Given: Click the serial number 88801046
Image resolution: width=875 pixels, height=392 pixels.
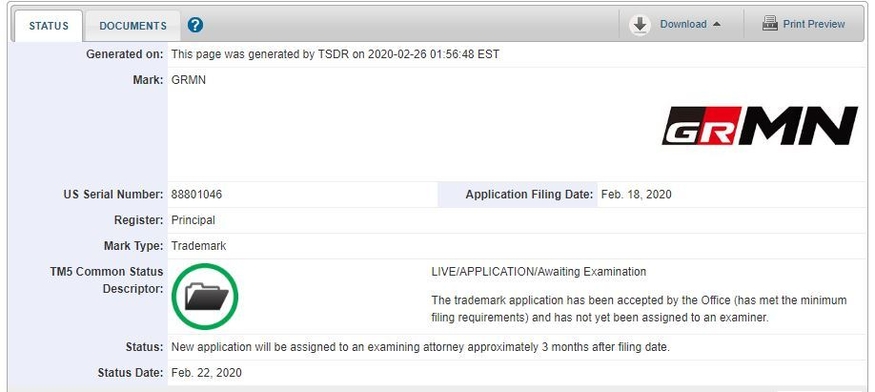Looking at the screenshot, I should coord(196,194).
